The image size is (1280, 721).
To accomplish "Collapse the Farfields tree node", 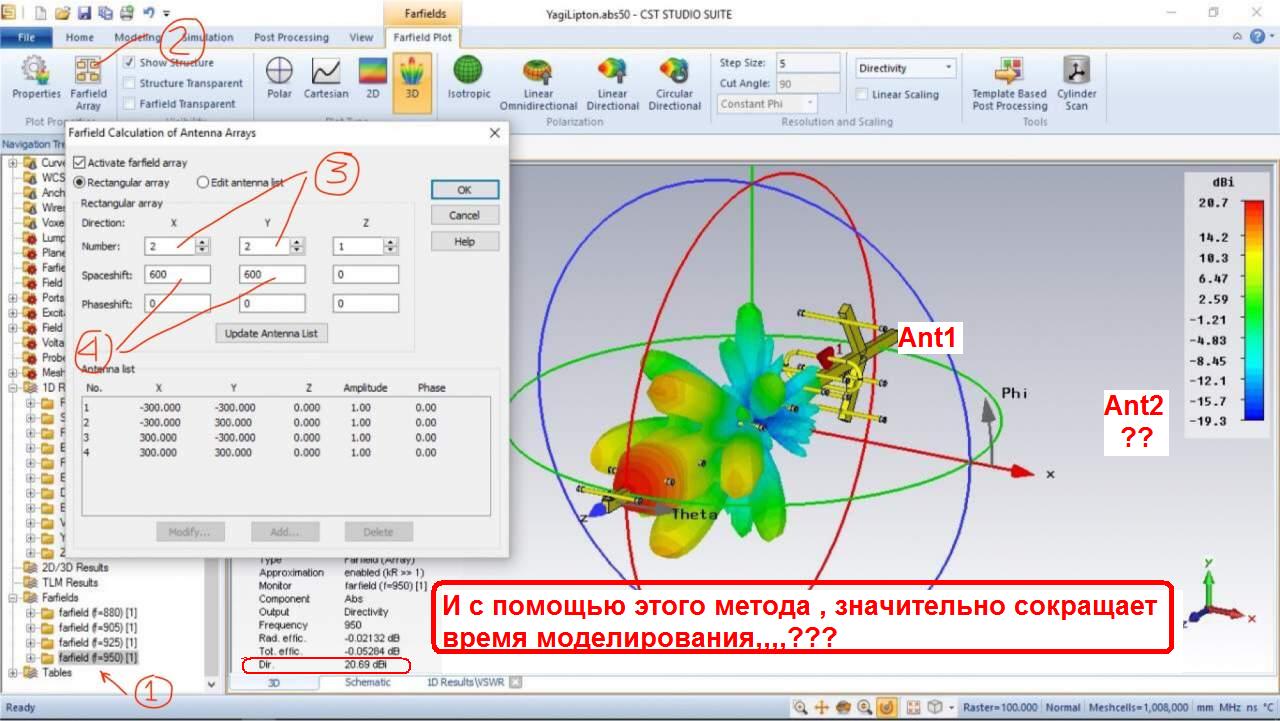I will (x=14, y=597).
